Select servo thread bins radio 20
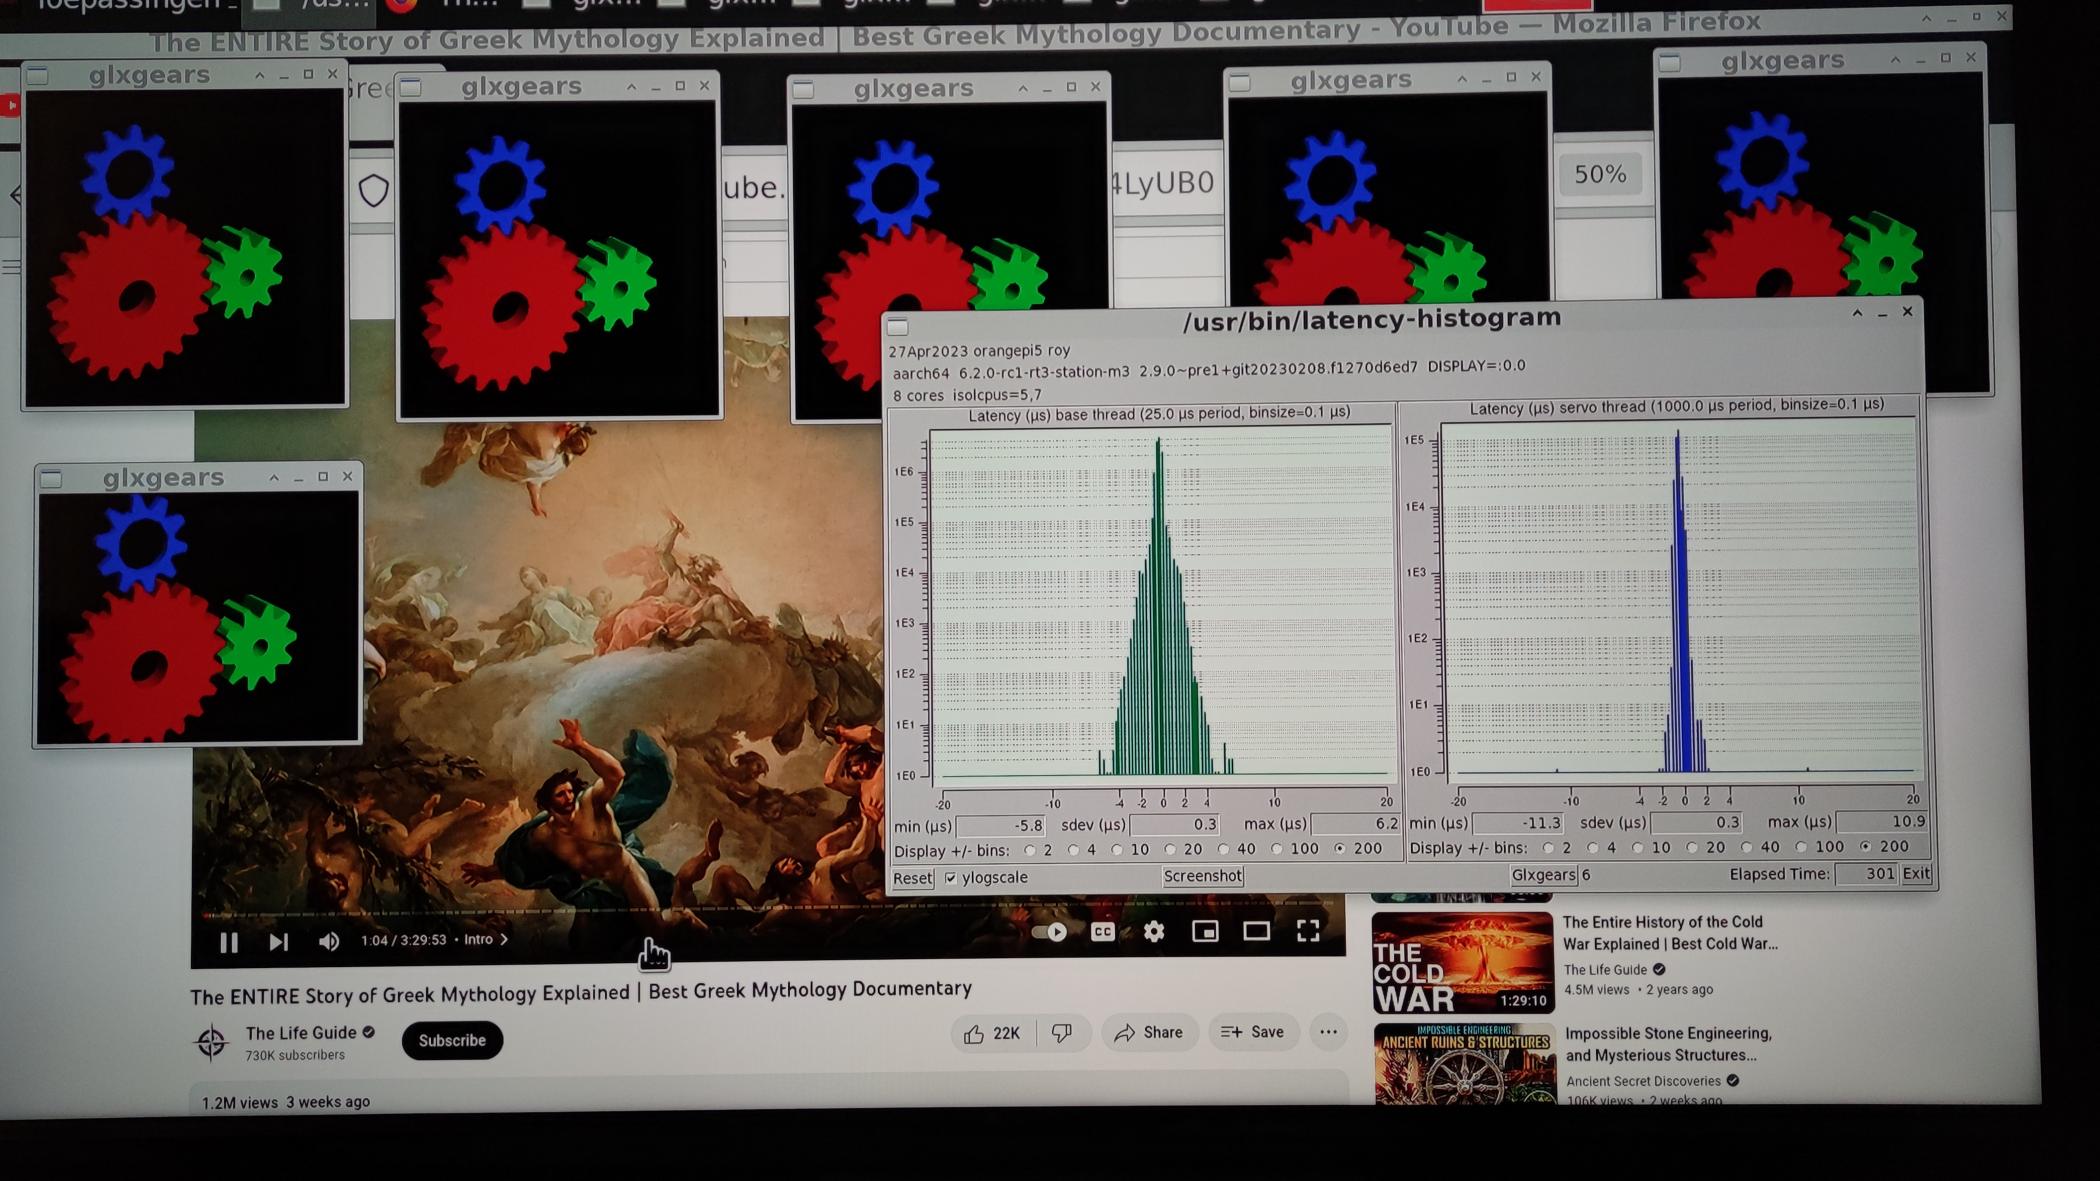 point(1692,848)
